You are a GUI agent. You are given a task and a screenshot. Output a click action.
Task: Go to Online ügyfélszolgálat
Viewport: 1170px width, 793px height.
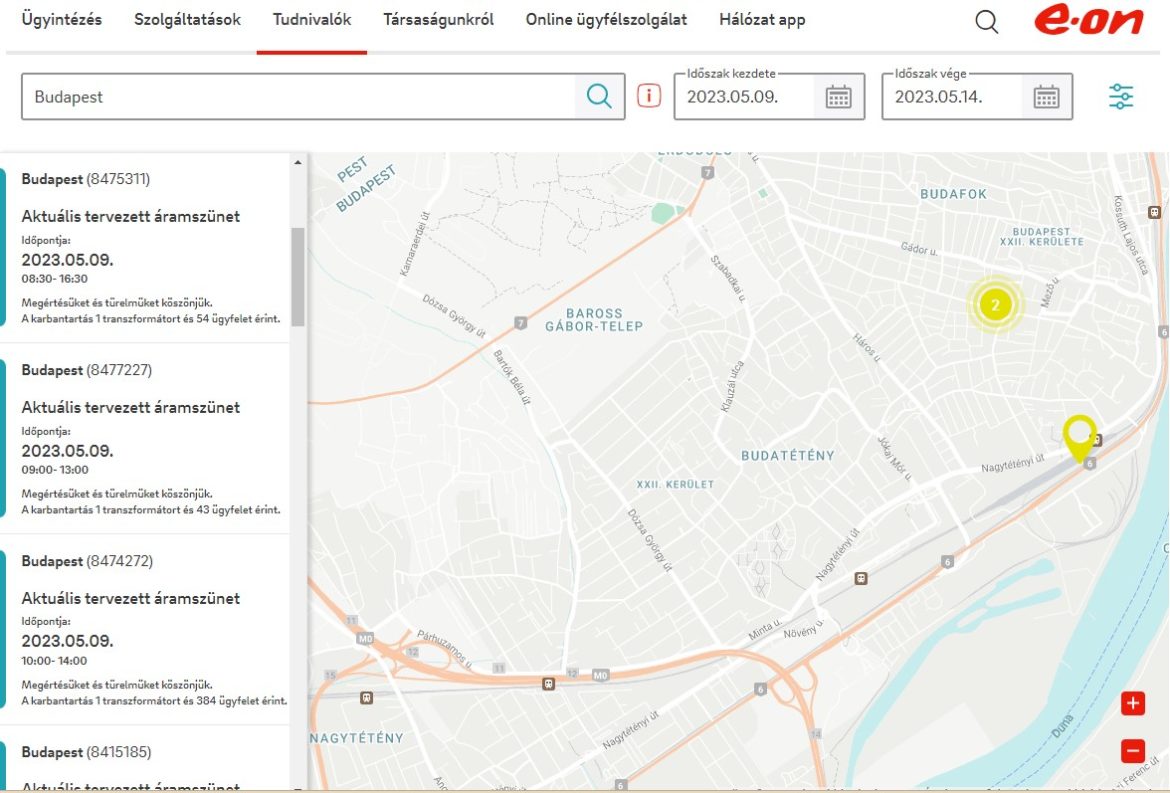click(606, 20)
